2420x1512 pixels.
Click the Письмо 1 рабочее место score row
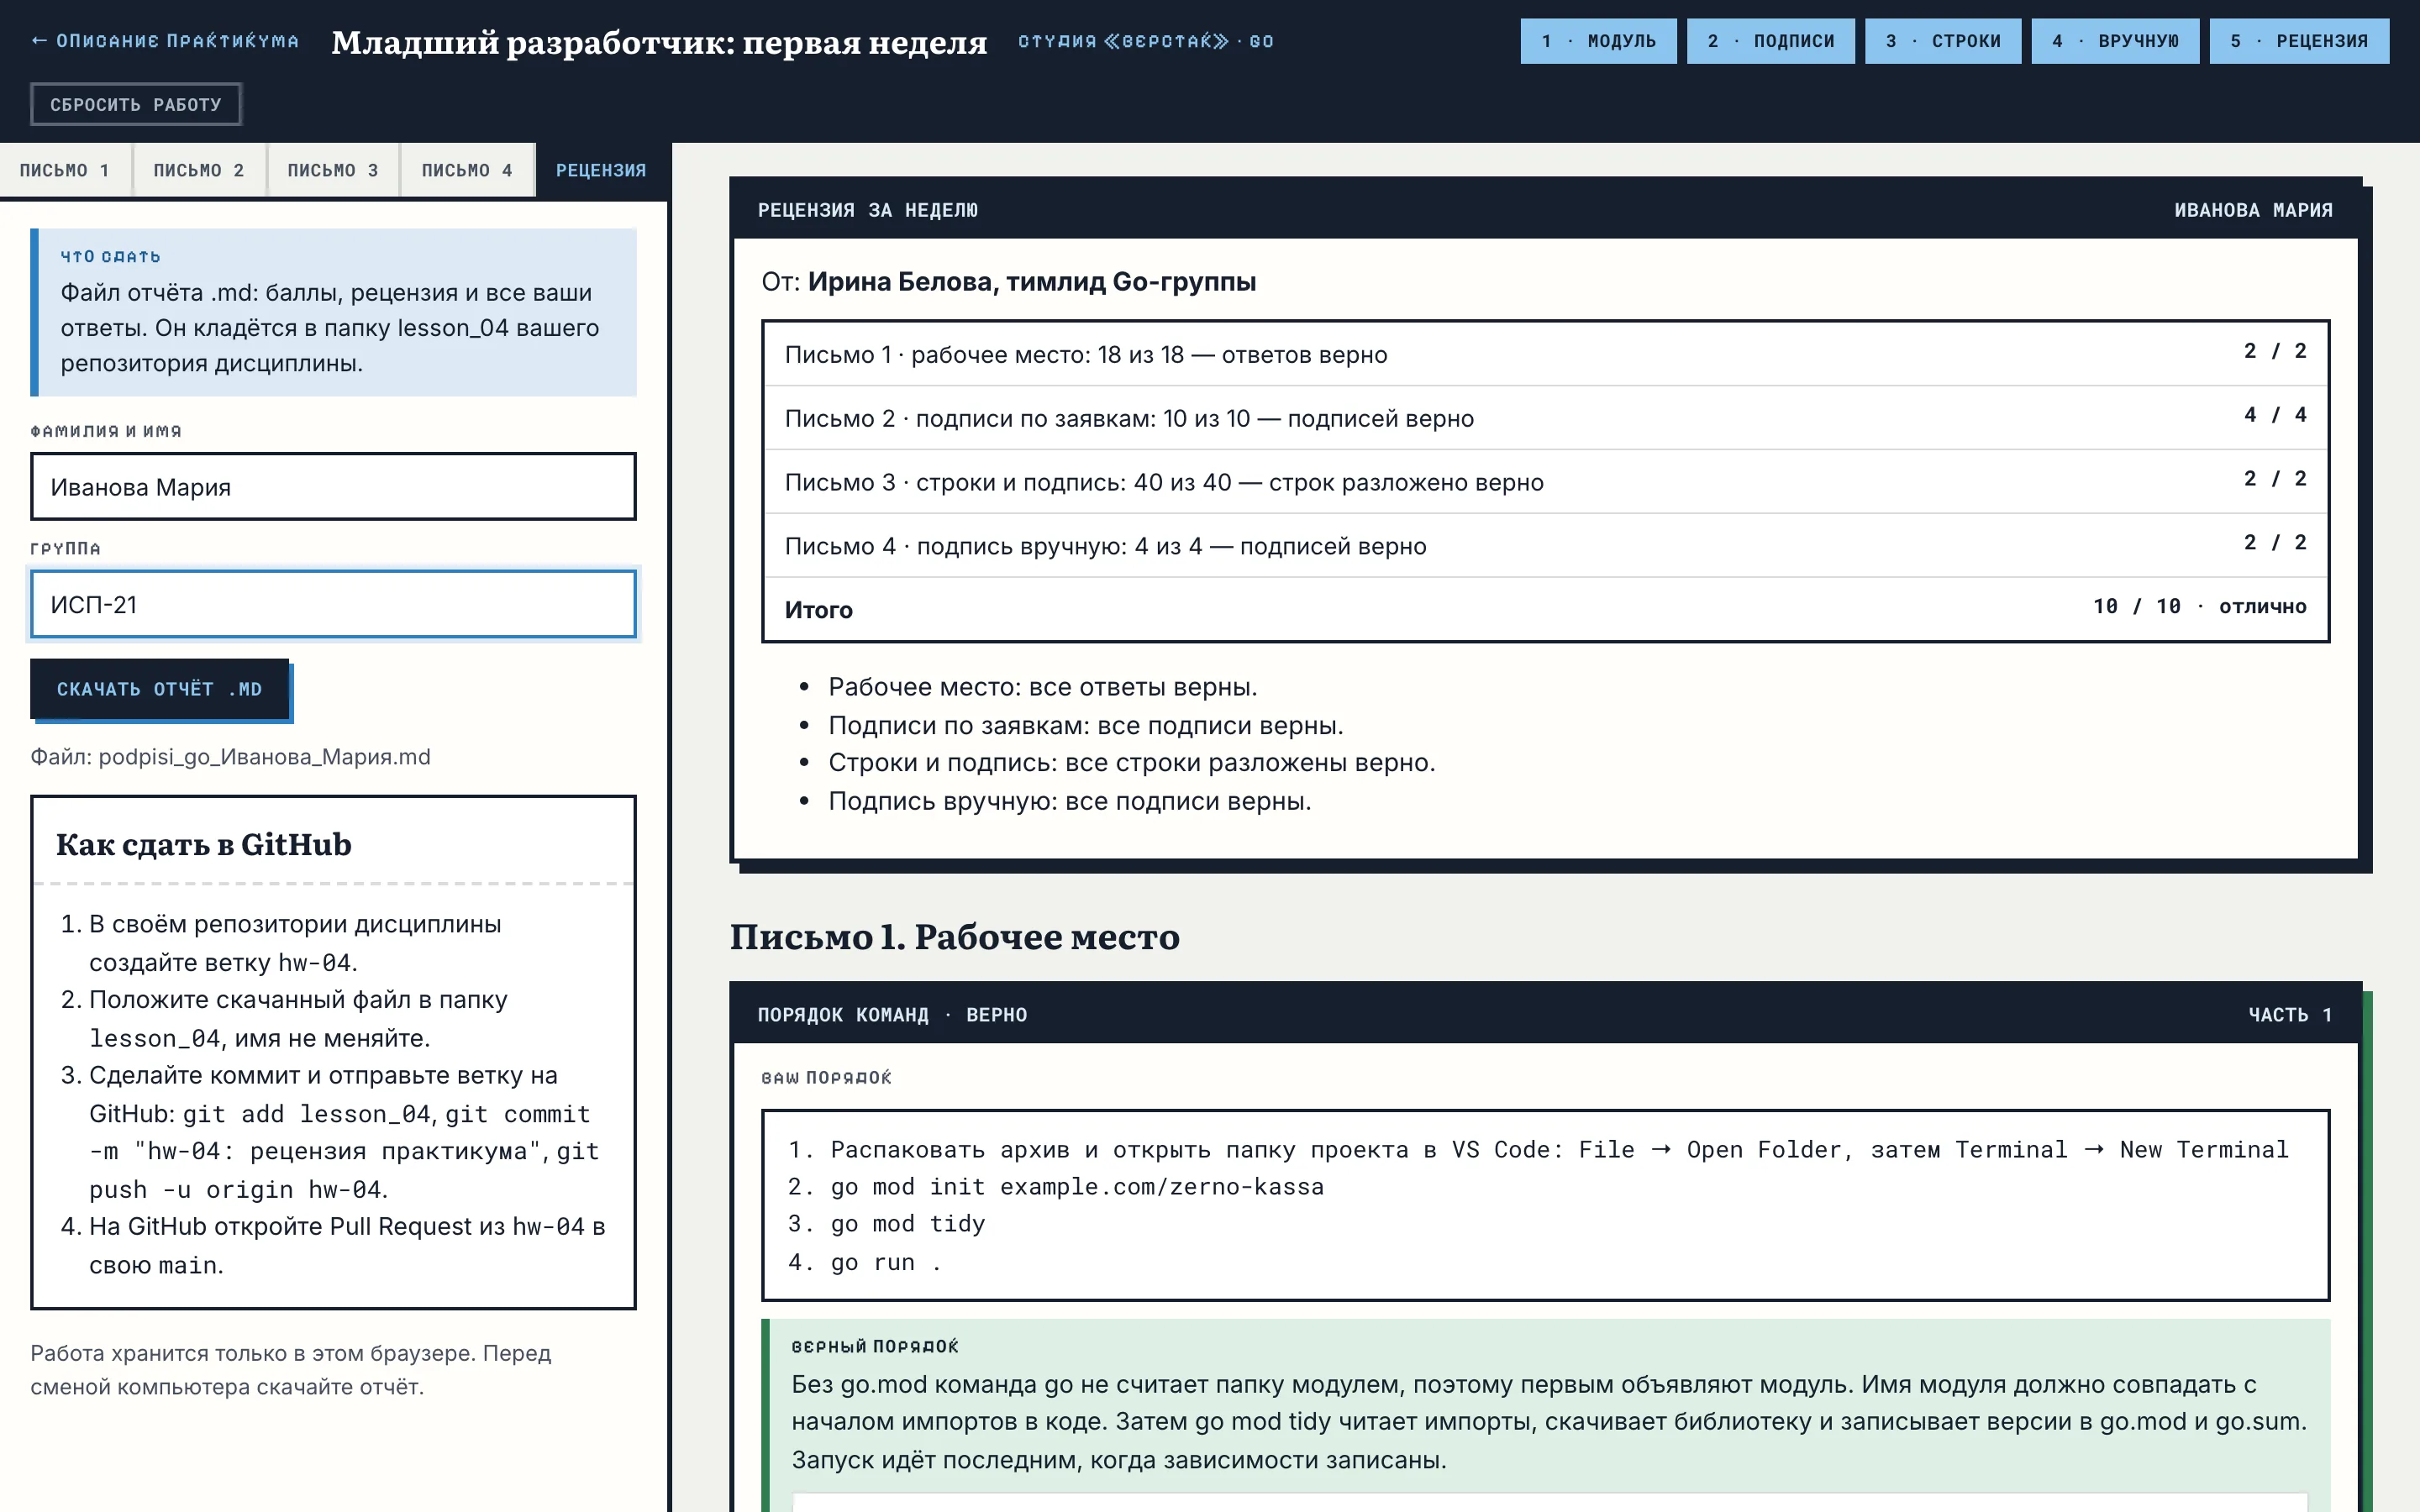pos(1545,354)
